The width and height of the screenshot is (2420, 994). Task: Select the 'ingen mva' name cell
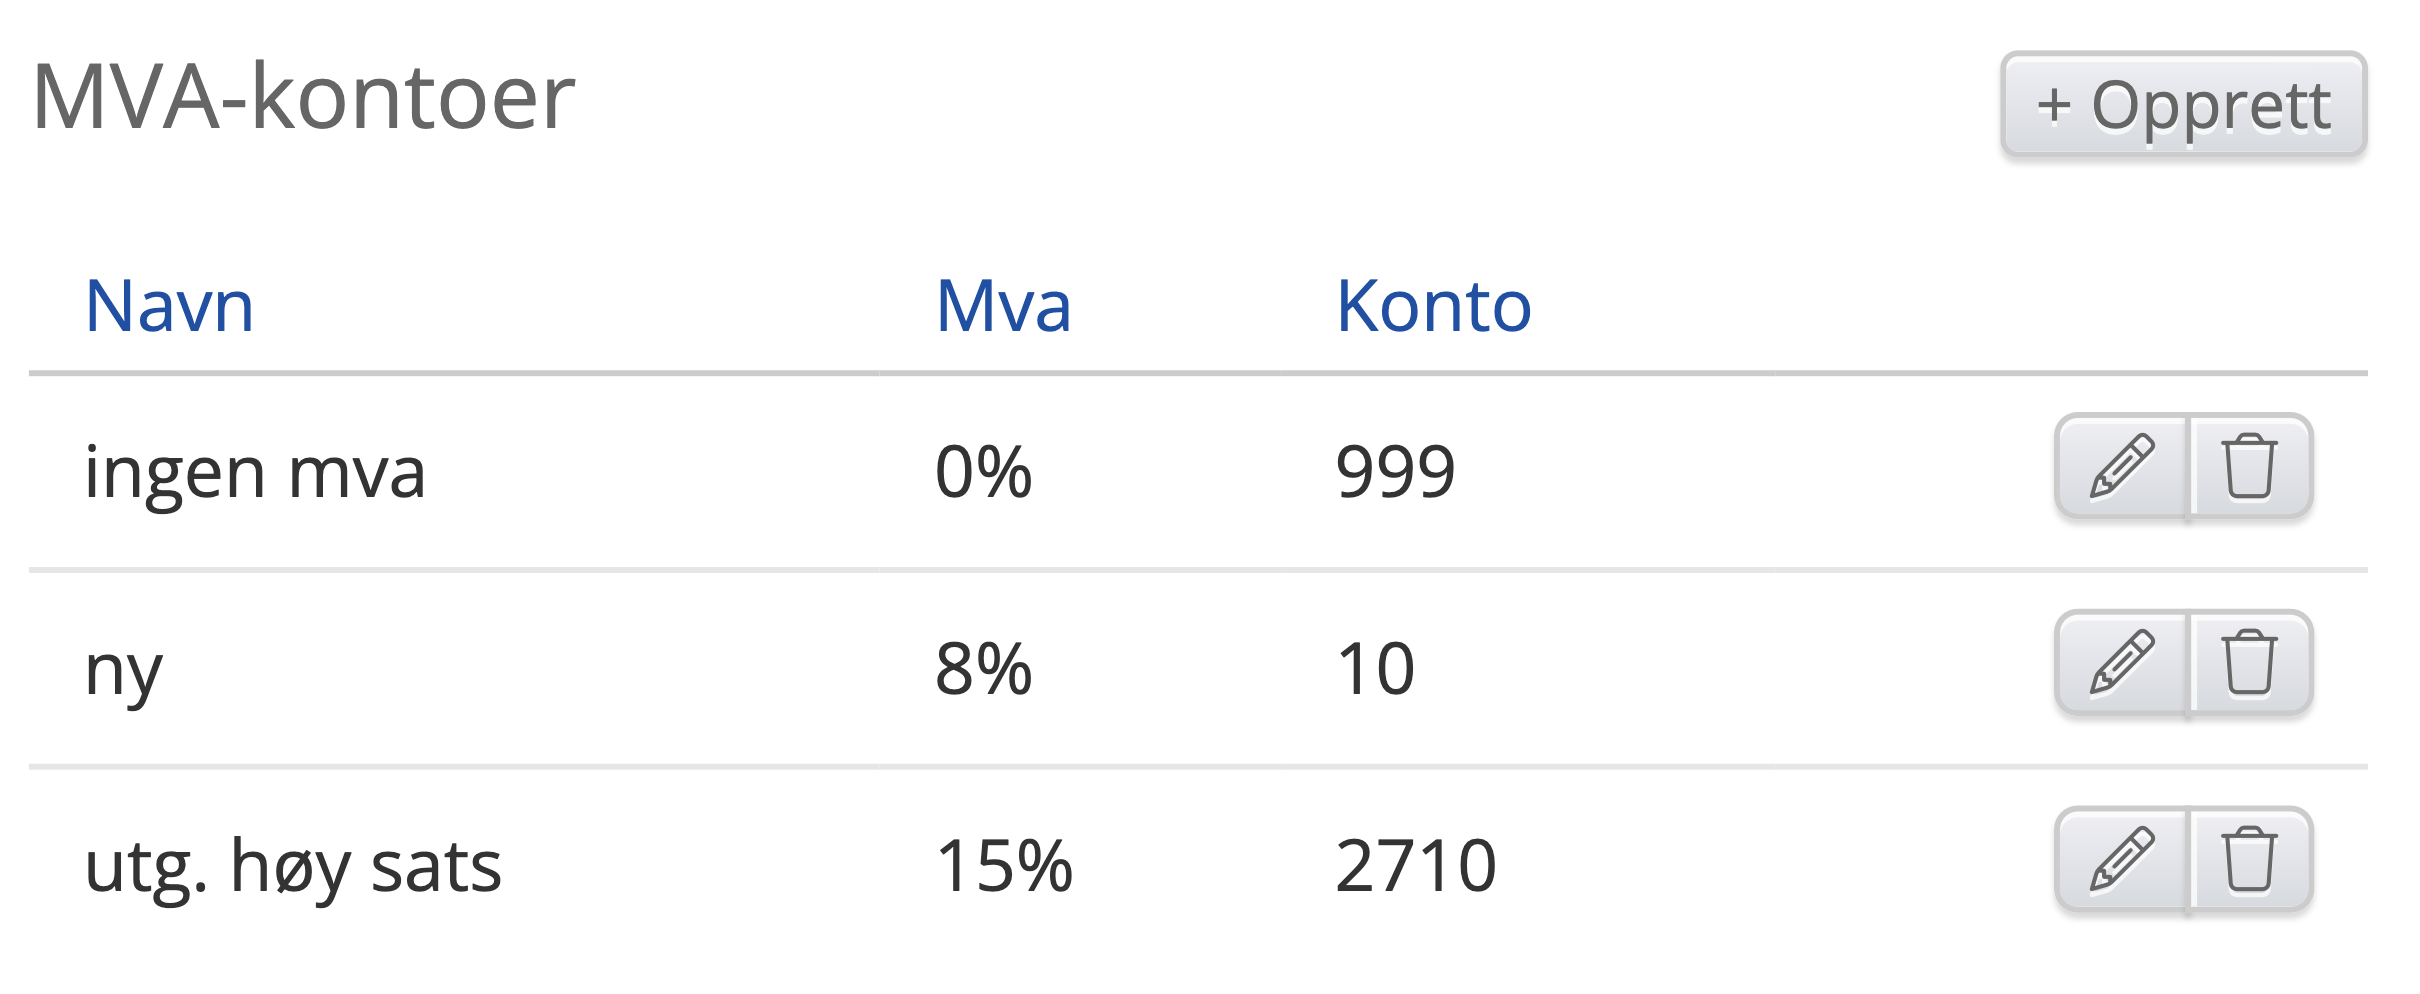click(x=255, y=472)
